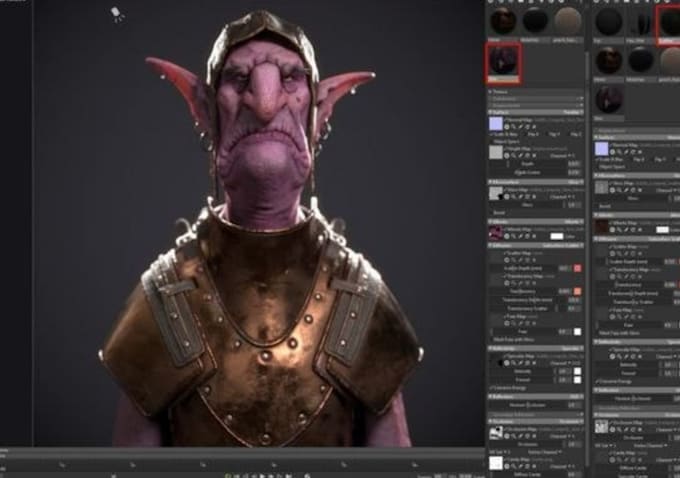The height and width of the screenshot is (478, 680).
Task: Select the highlighted skin material in left panel
Action: tap(503, 62)
